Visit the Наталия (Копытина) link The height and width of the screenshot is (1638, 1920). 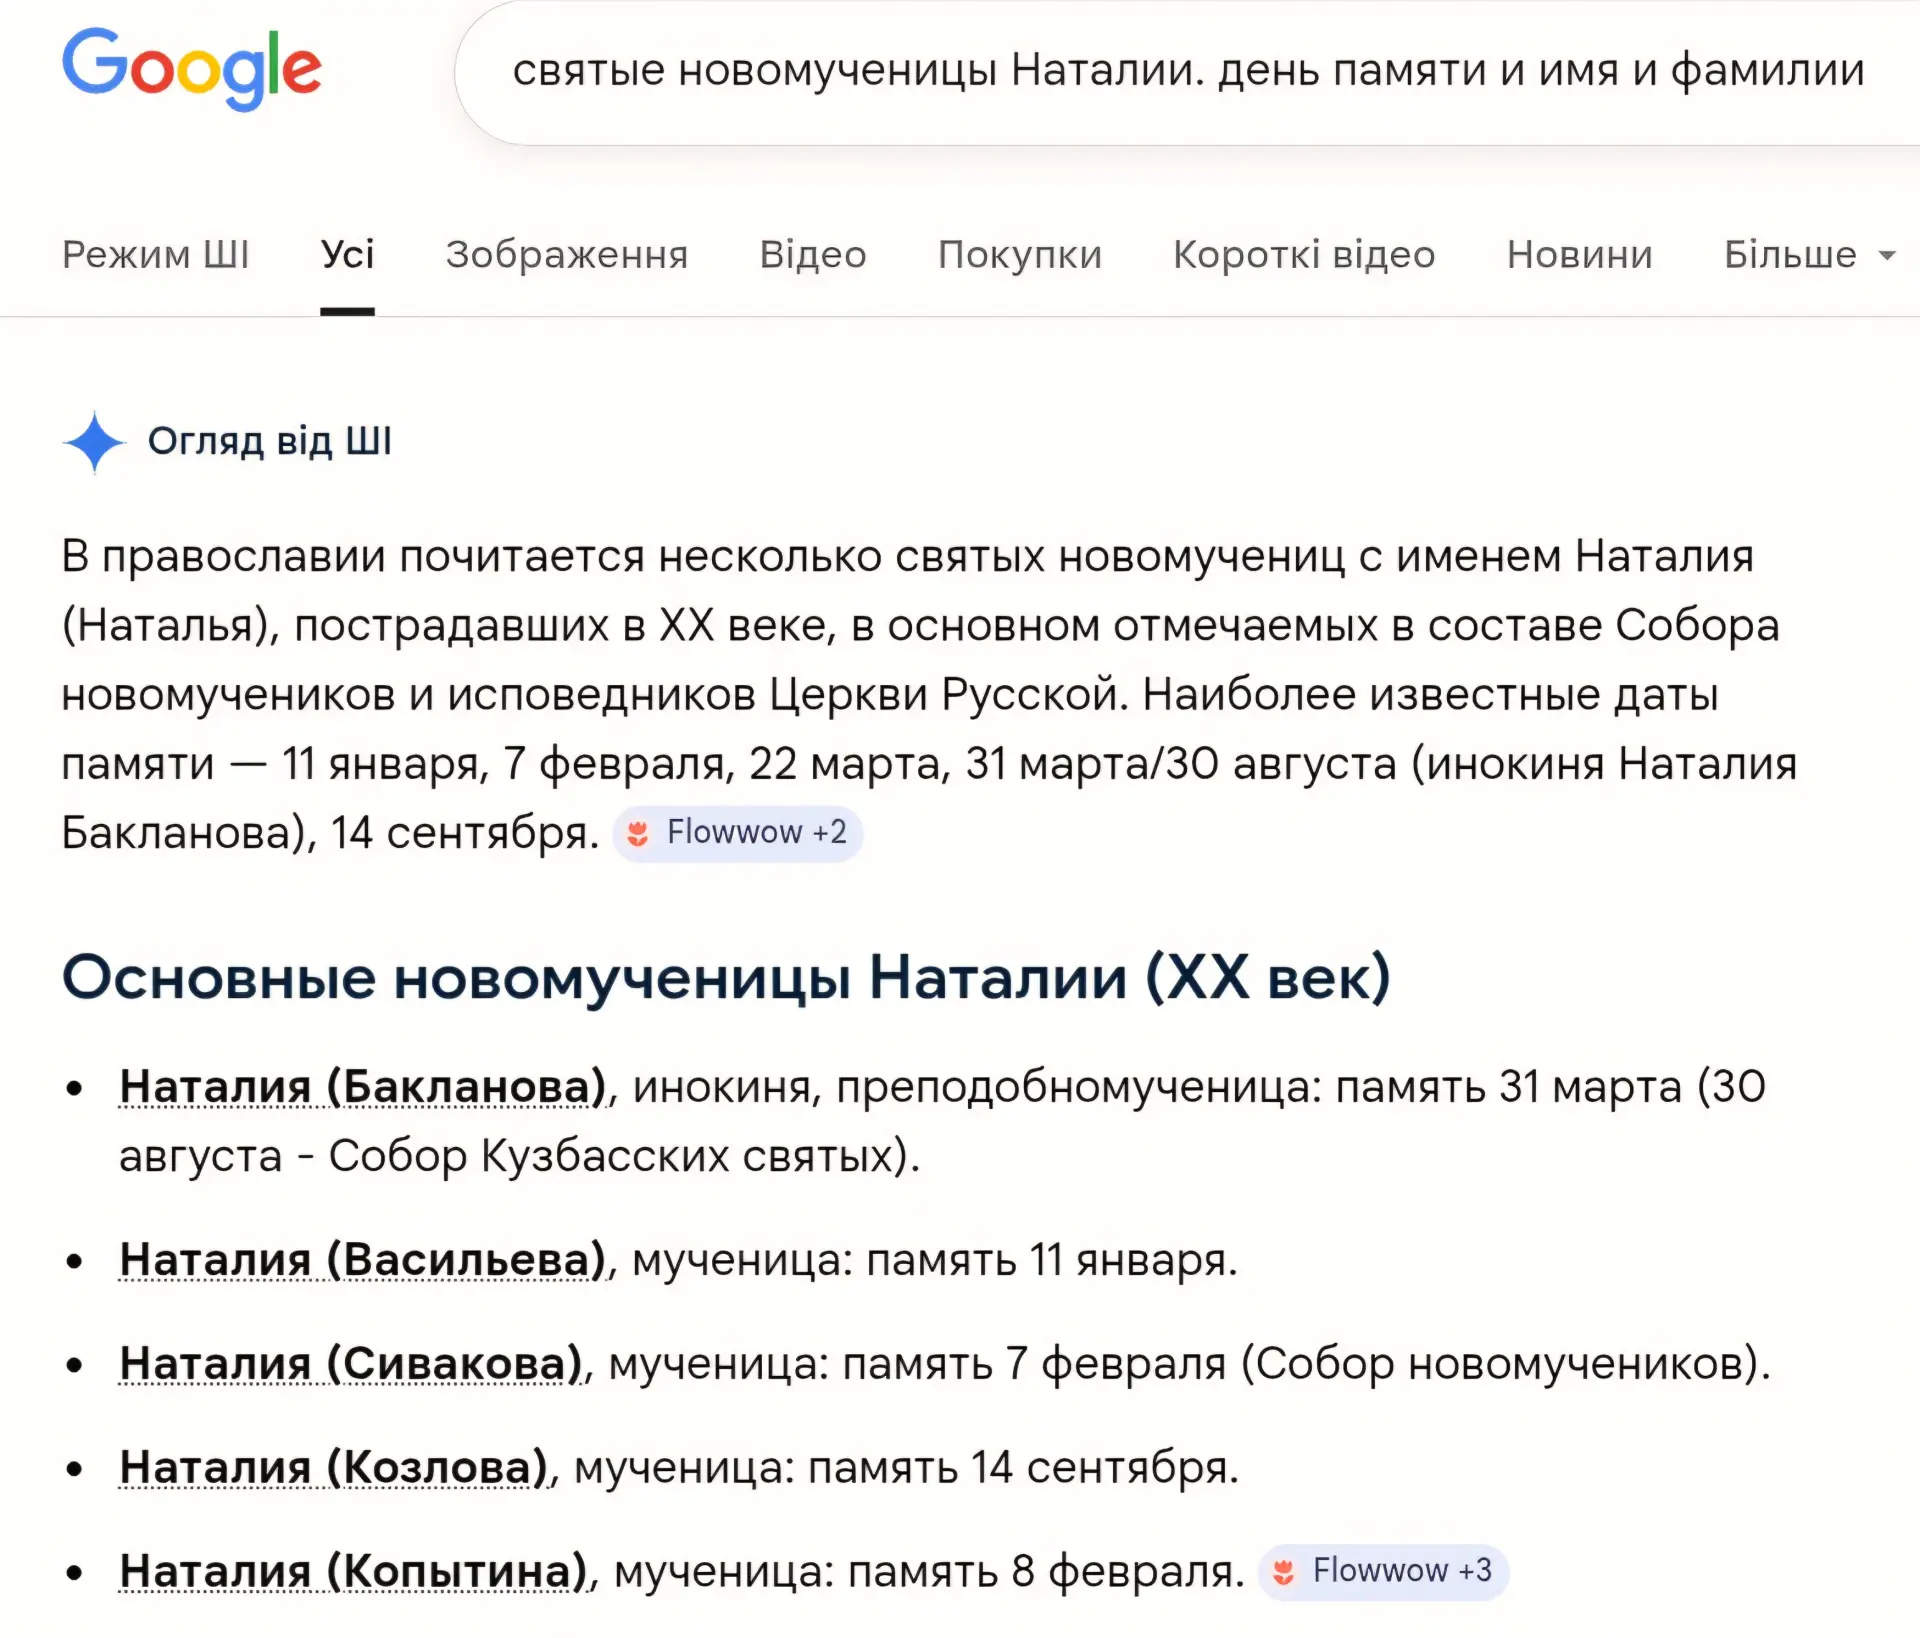(x=353, y=1572)
